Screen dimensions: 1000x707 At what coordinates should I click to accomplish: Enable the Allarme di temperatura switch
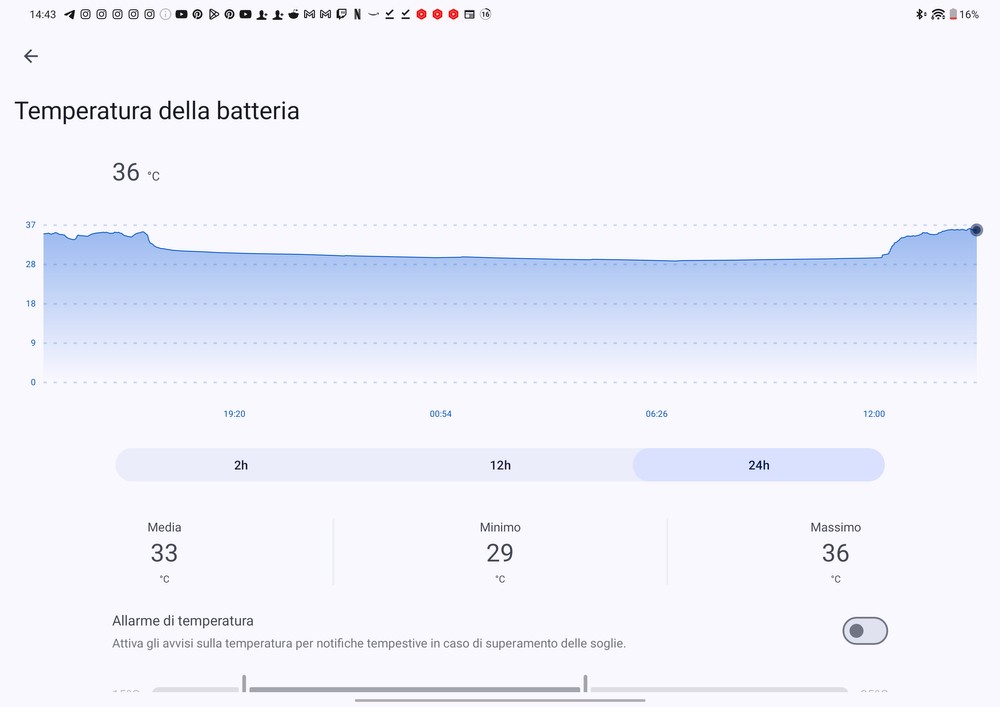865,630
